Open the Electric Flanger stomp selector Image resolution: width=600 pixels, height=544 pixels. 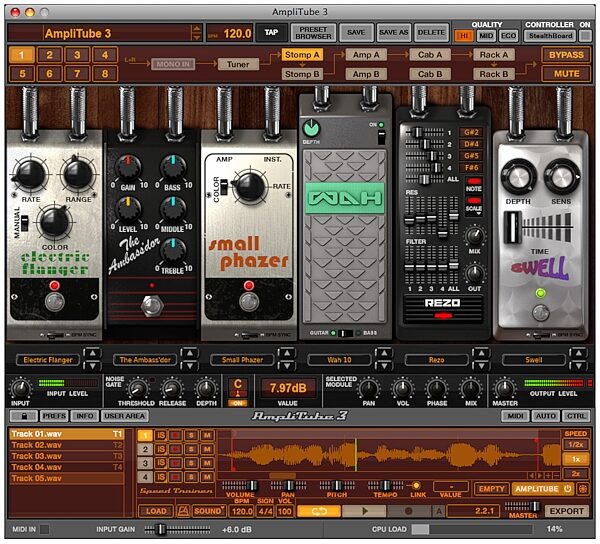[48, 360]
